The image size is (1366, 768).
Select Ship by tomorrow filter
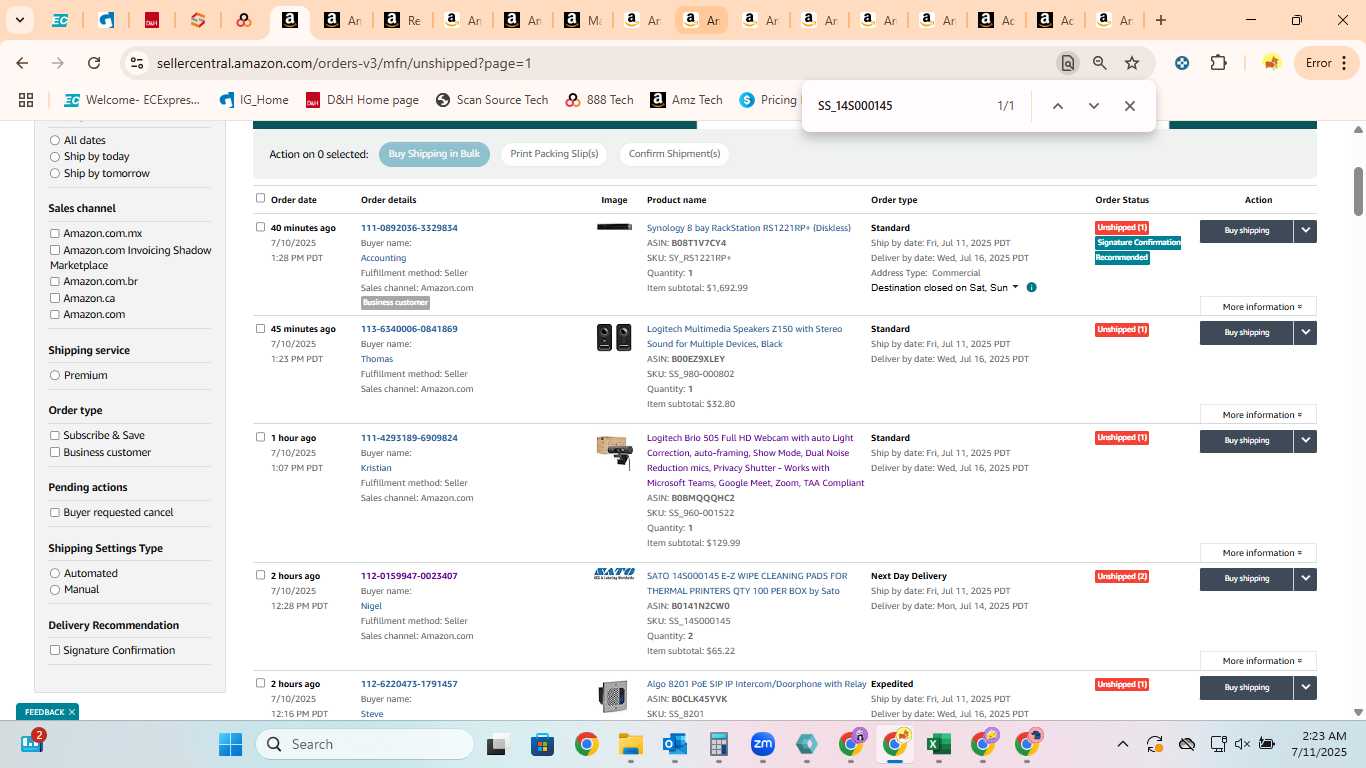pyautogui.click(x=55, y=173)
